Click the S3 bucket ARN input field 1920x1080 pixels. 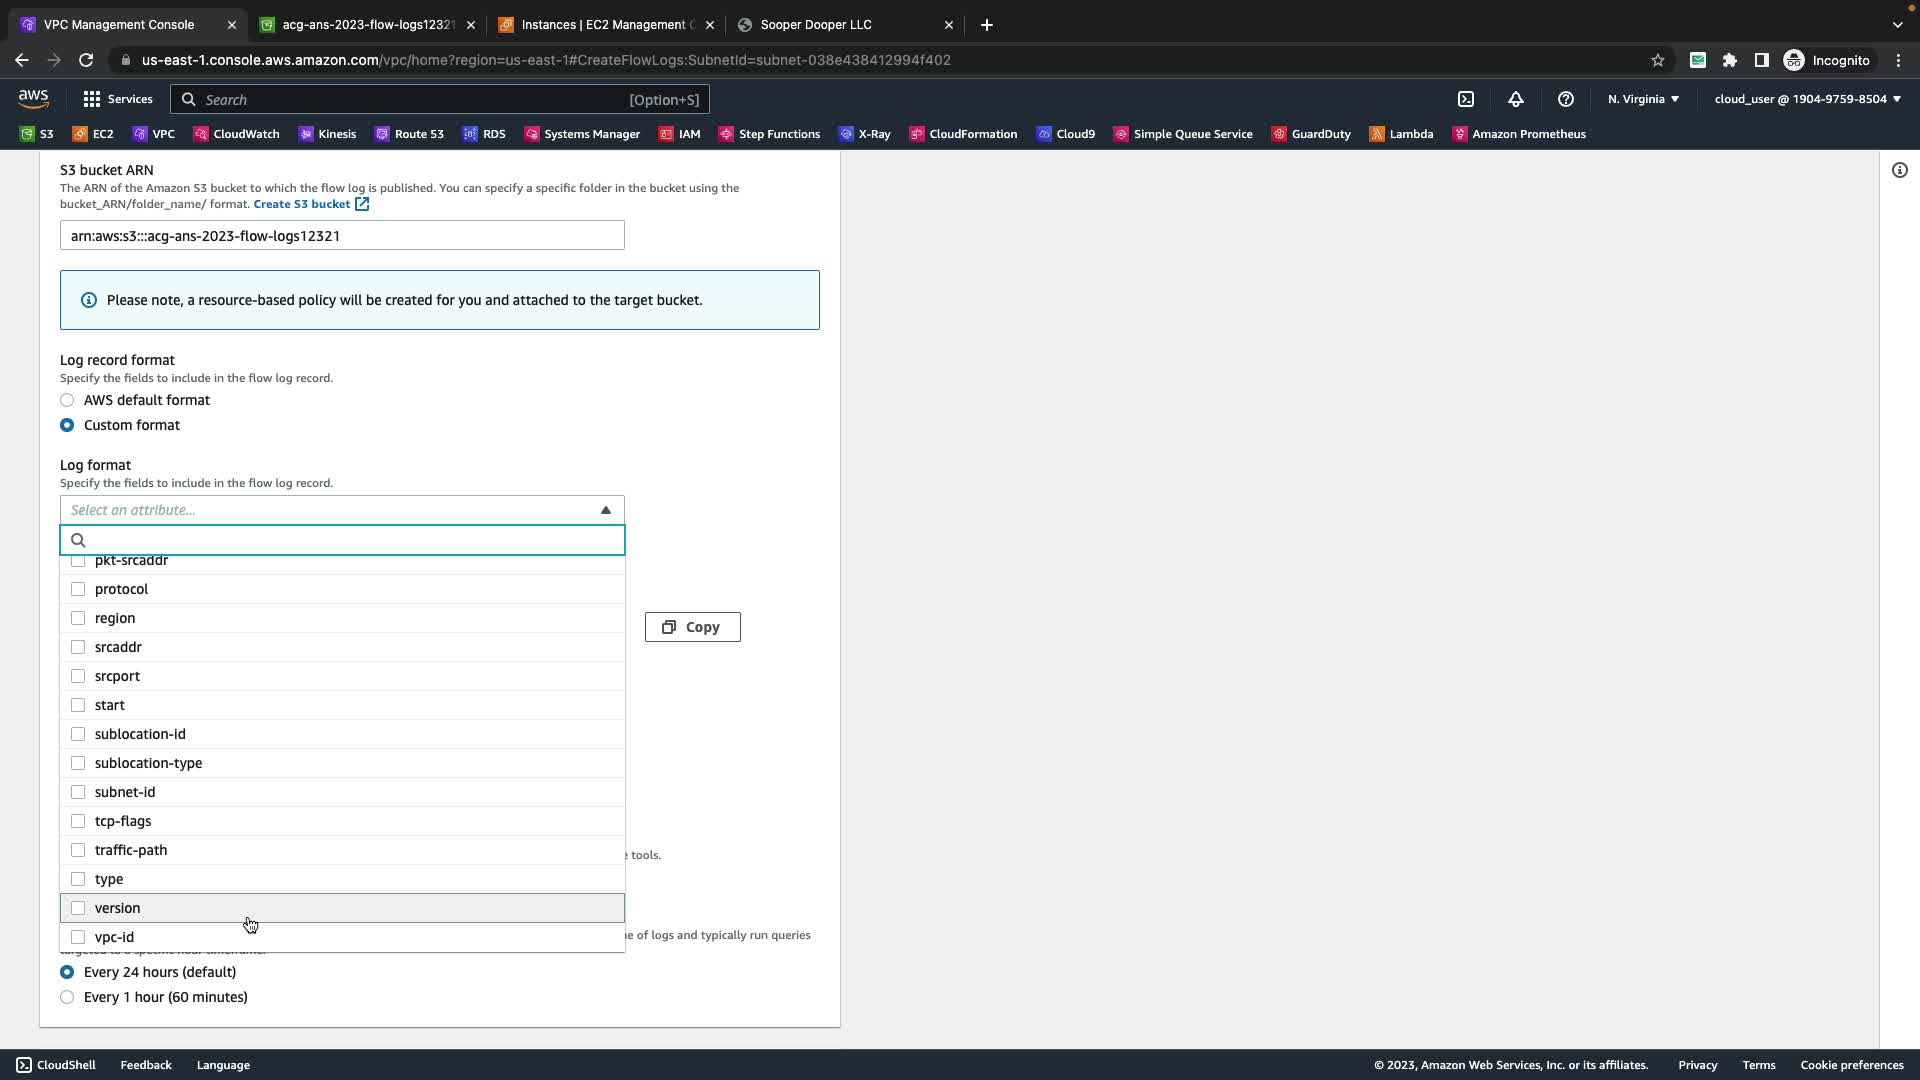click(x=342, y=236)
